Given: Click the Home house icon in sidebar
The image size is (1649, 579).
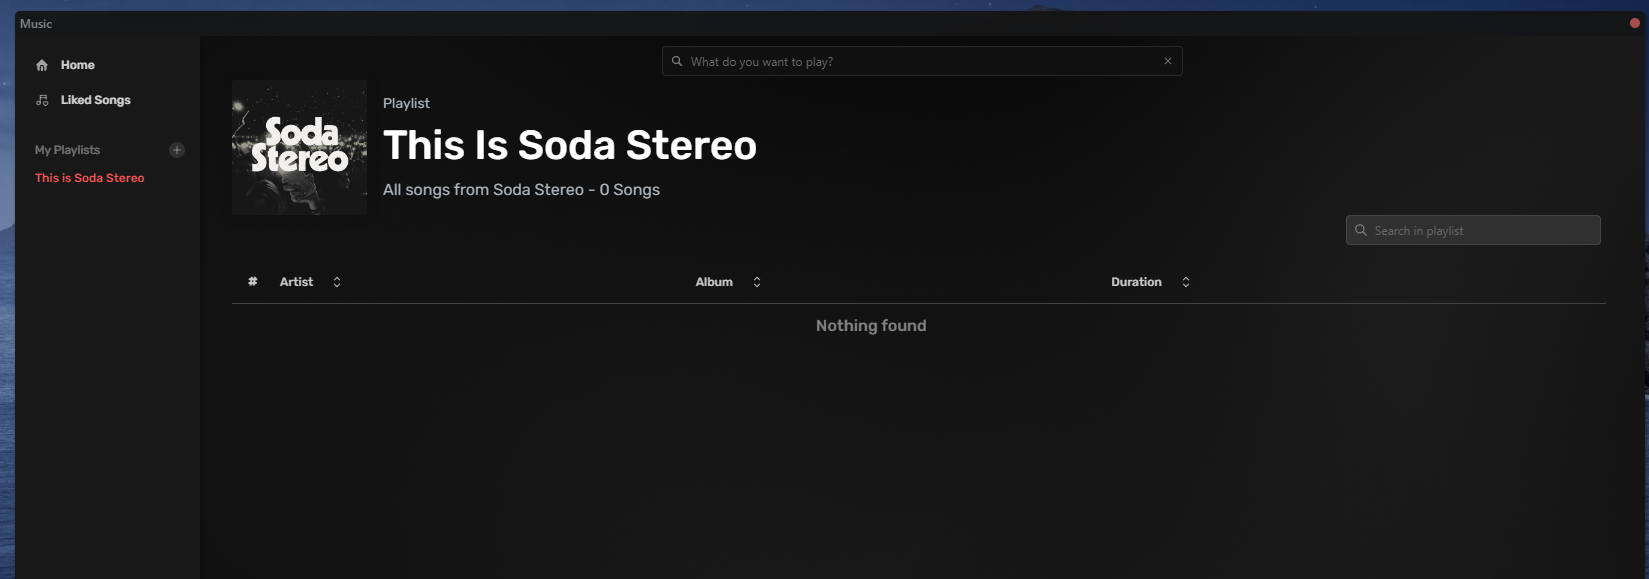Looking at the screenshot, I should point(42,65).
